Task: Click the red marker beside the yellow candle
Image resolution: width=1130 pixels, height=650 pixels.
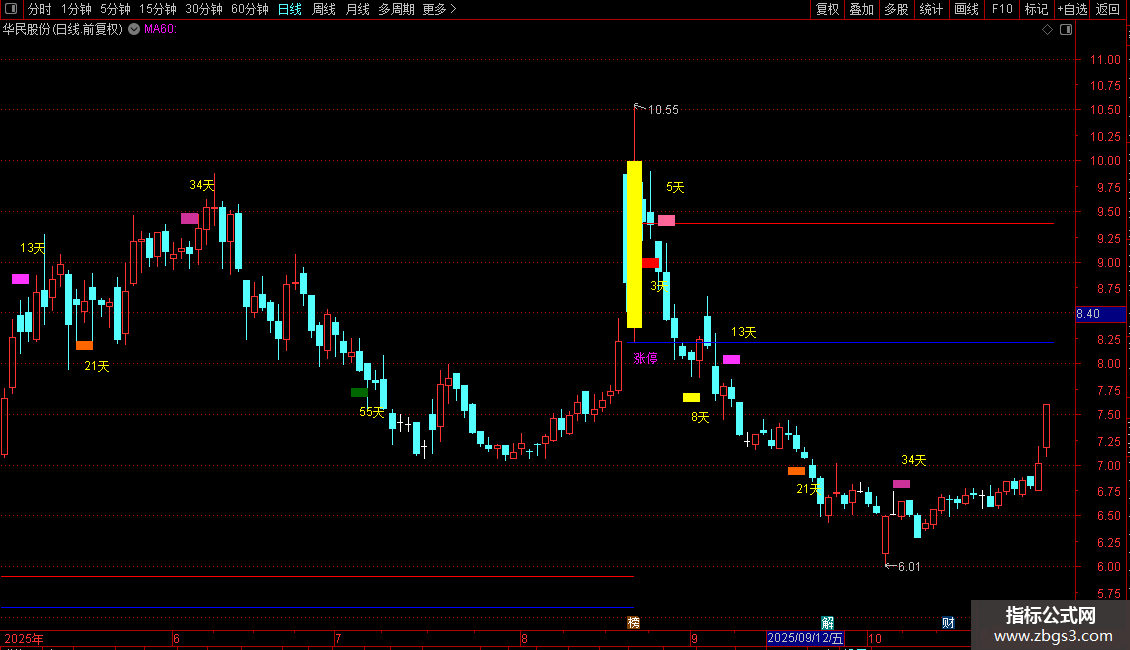Action: click(650, 263)
